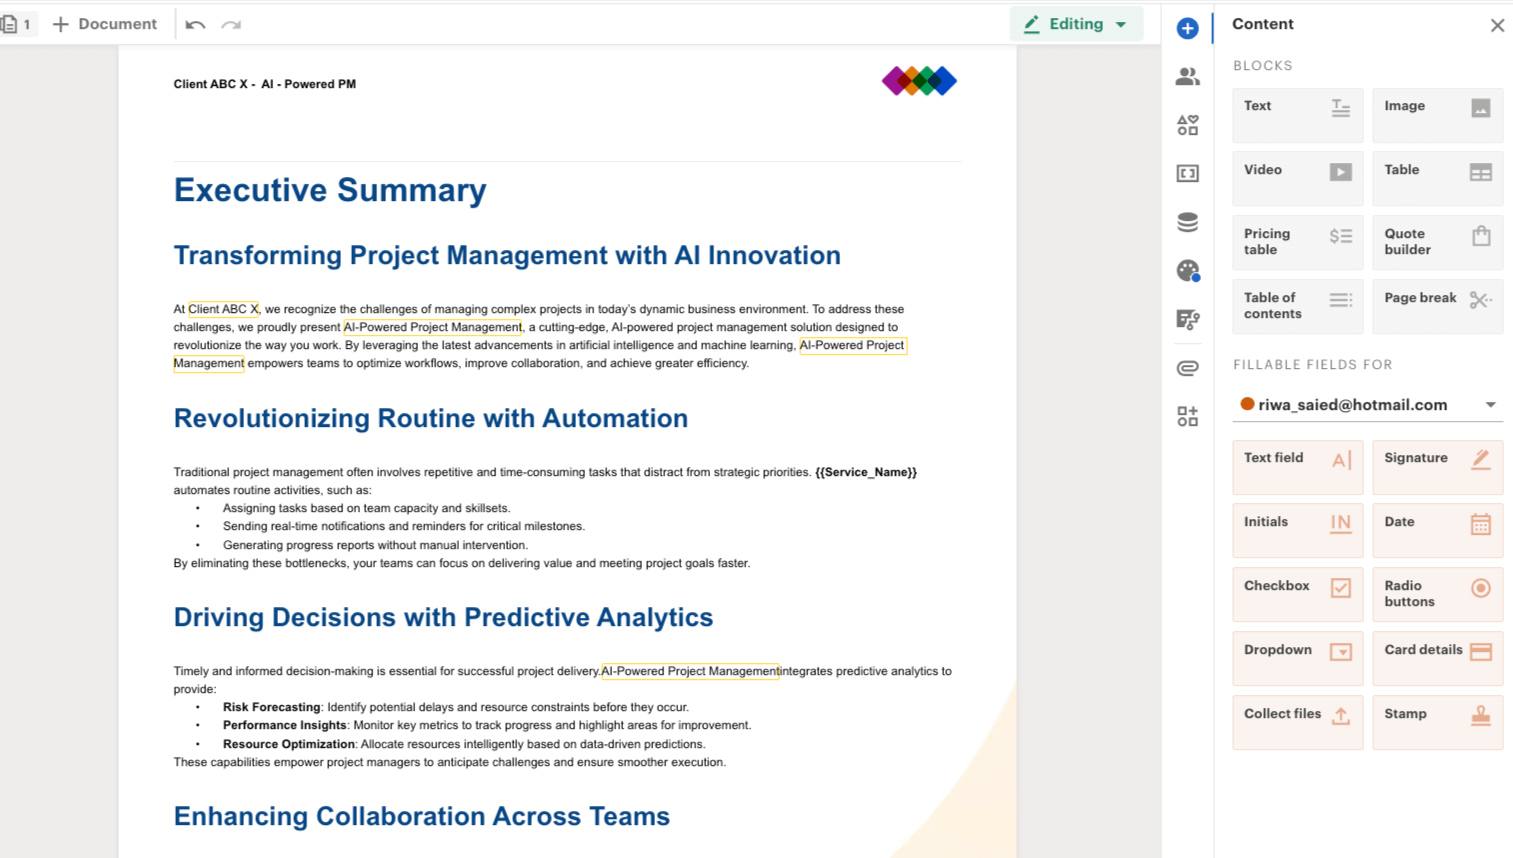Click the "Client ABC X" highlighted variable
Screen dimensions: 1513x858
click(x=223, y=309)
